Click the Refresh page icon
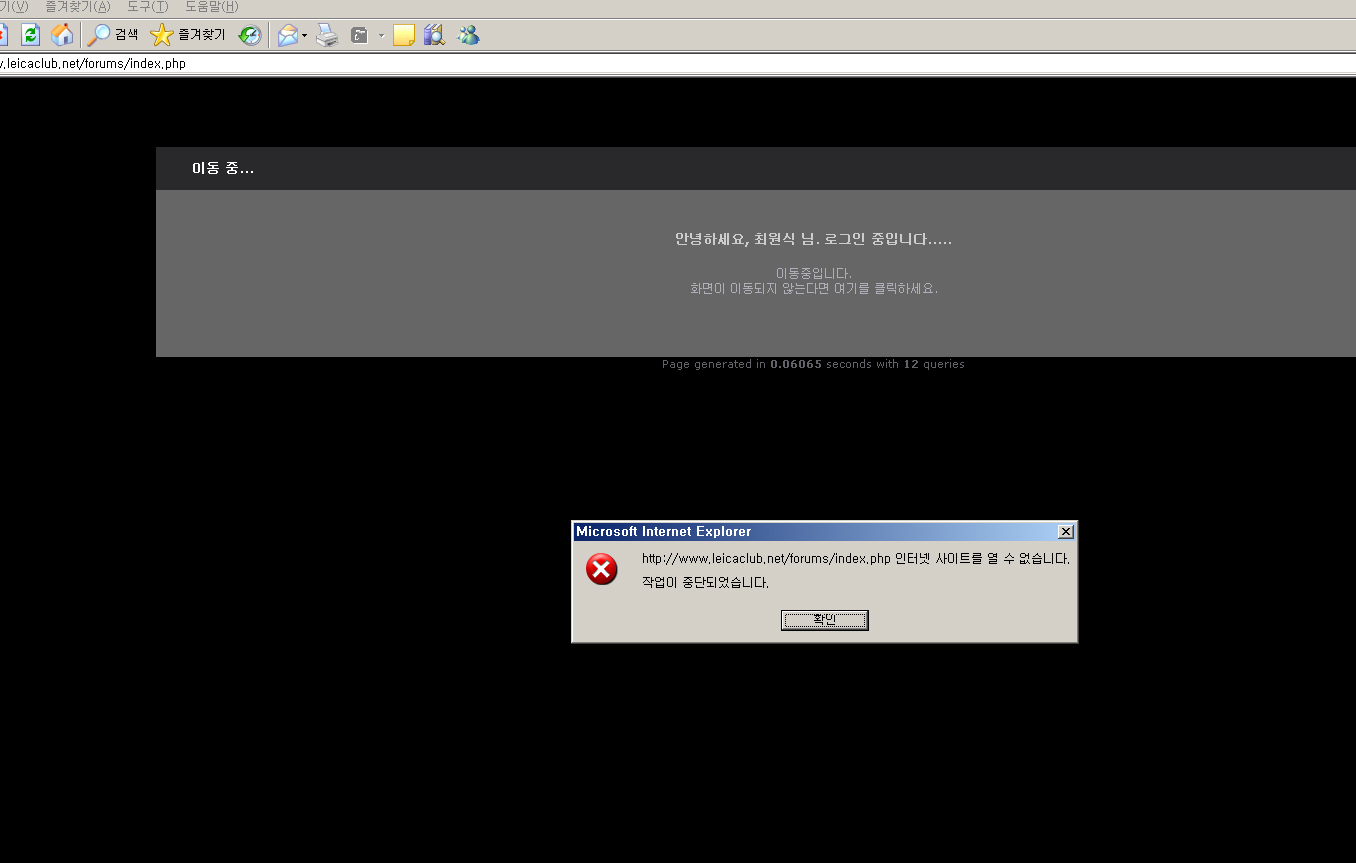The image size is (1356, 863). point(30,35)
